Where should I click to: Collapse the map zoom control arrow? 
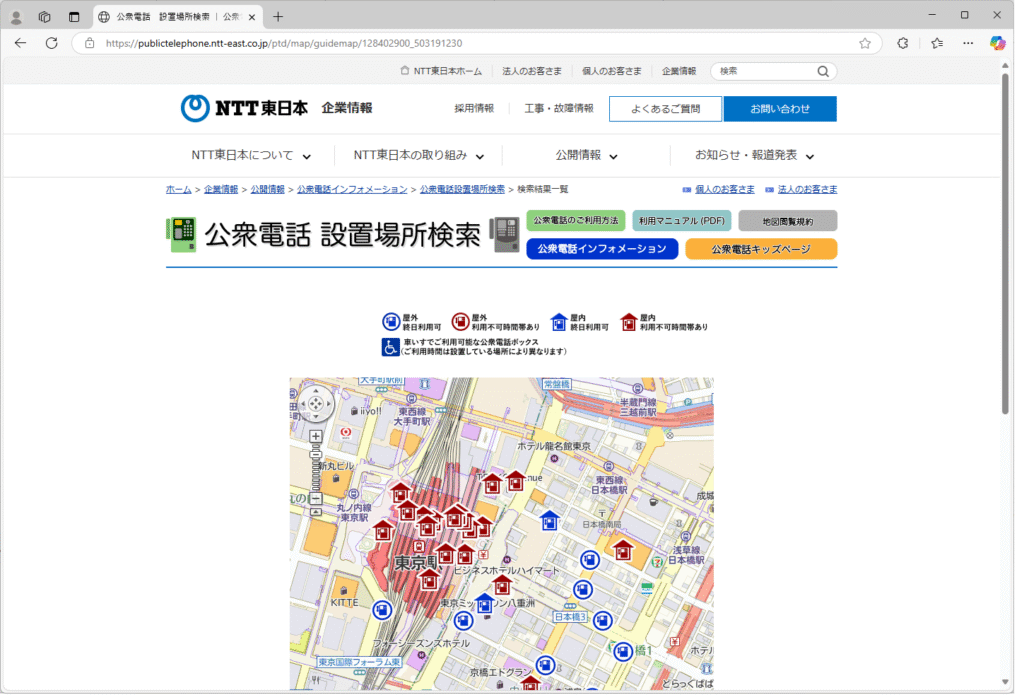pos(316,513)
